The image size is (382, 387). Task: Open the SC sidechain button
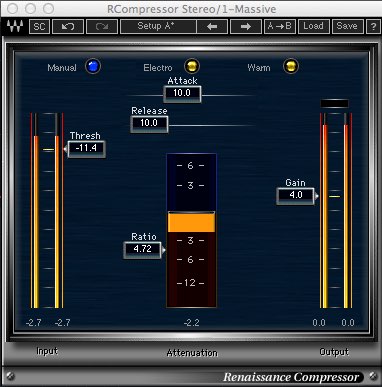[39, 26]
